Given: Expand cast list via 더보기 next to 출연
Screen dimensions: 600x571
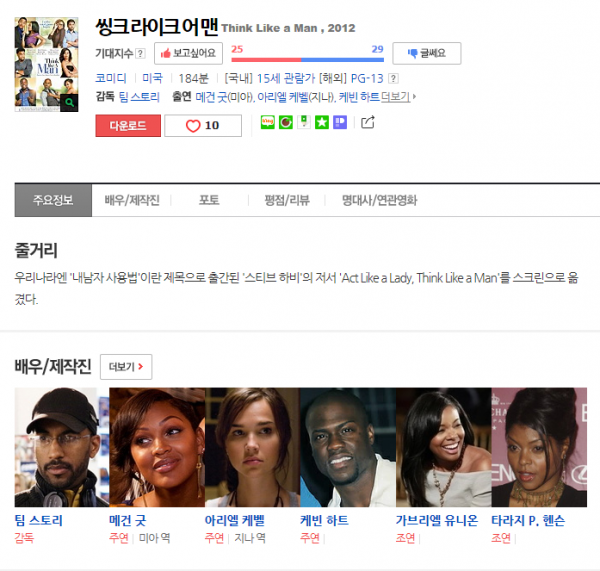Looking at the screenshot, I should [x=398, y=97].
